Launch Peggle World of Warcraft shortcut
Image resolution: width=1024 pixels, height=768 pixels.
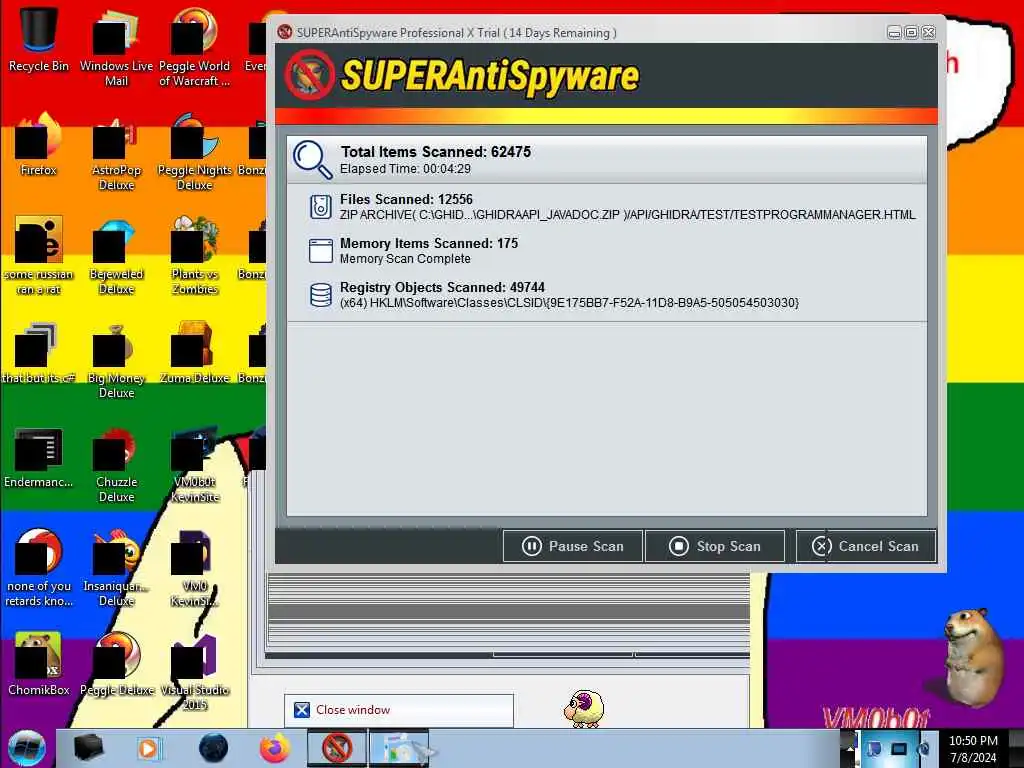pos(194,47)
